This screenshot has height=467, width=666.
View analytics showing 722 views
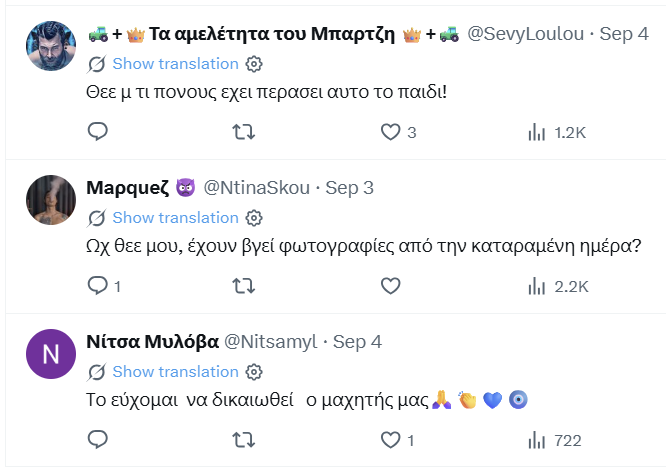click(x=554, y=441)
